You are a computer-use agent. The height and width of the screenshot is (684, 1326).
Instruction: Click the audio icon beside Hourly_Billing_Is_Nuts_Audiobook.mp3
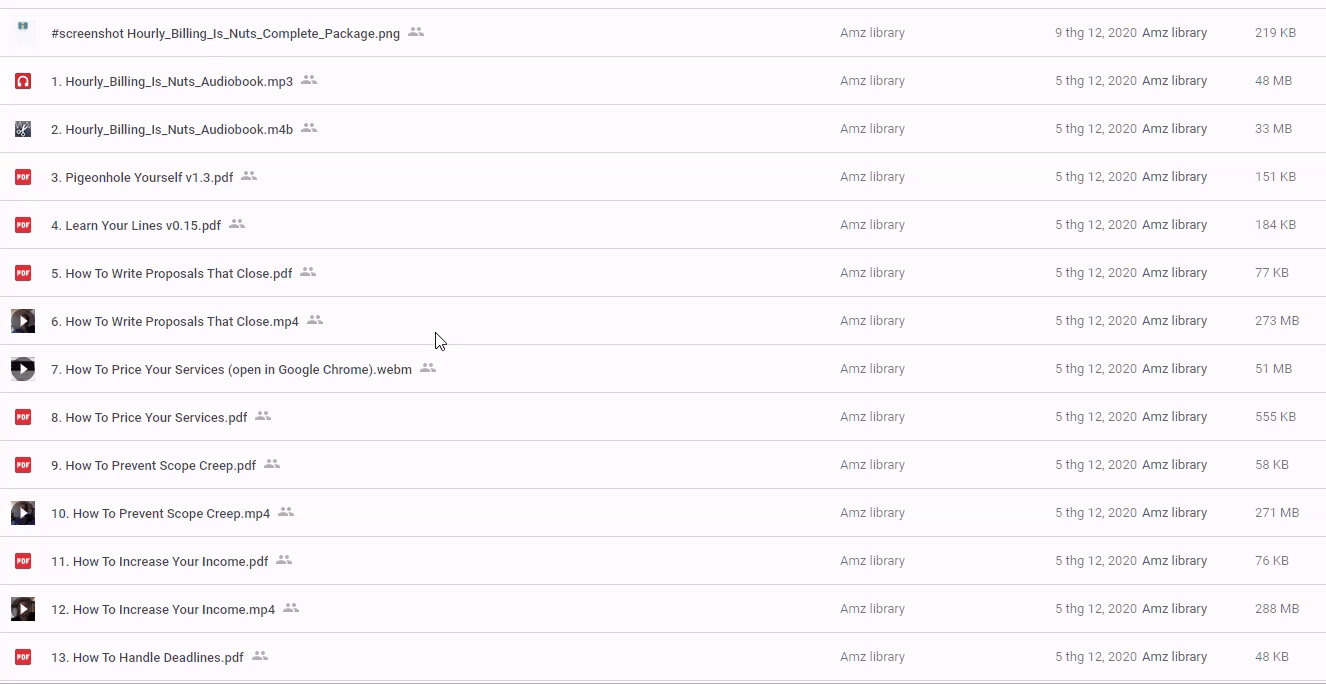point(23,81)
